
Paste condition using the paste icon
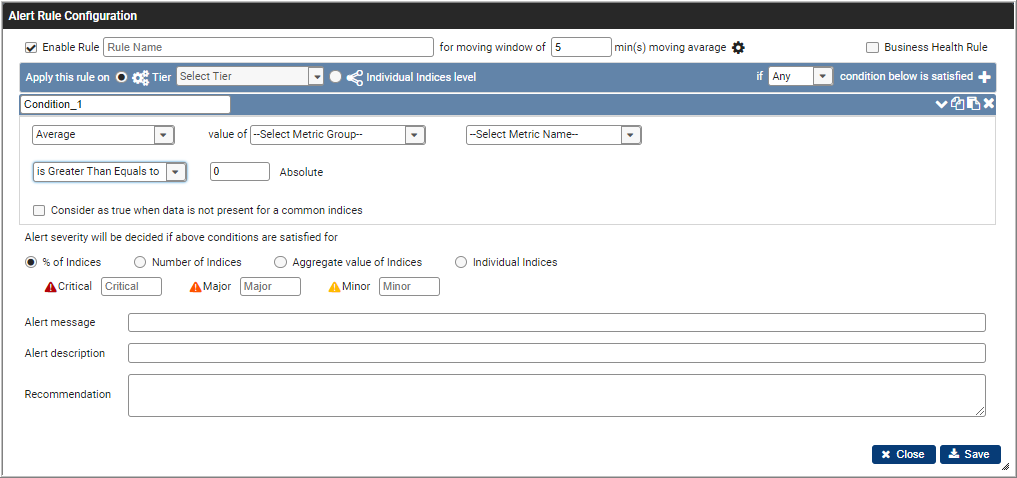[973, 104]
